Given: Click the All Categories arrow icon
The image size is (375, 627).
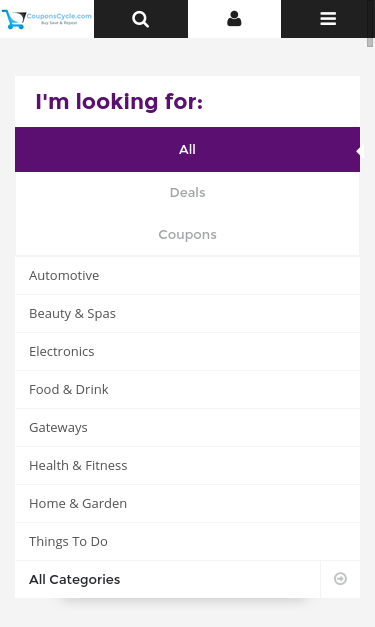Looking at the screenshot, I should click(x=340, y=579).
